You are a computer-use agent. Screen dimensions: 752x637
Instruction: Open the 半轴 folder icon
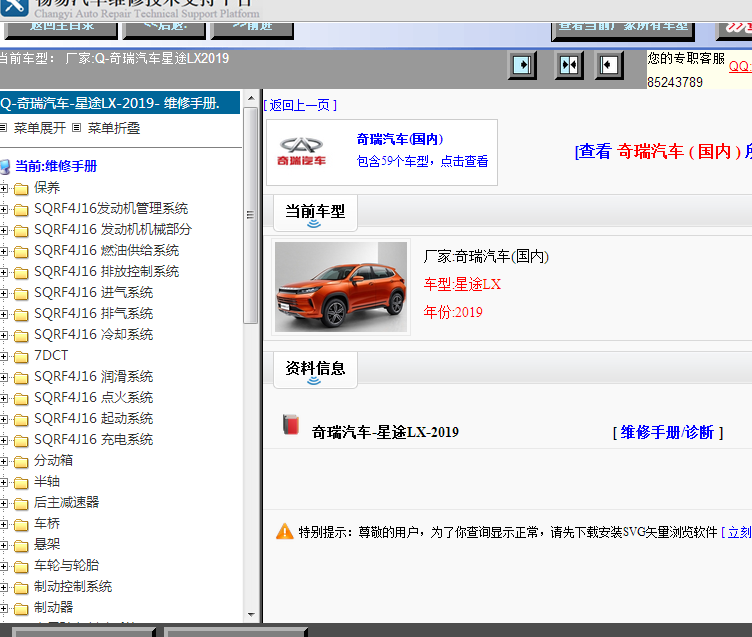21,483
